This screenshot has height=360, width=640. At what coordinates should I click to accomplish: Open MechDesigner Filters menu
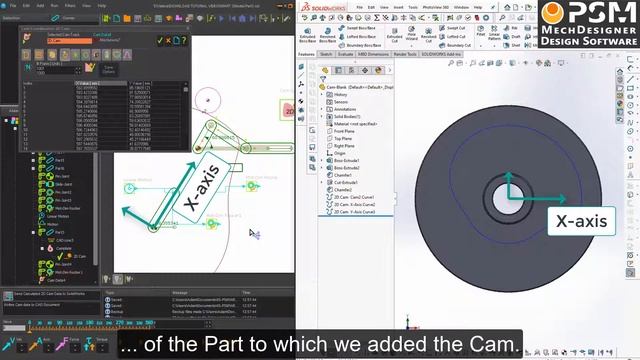70,6
